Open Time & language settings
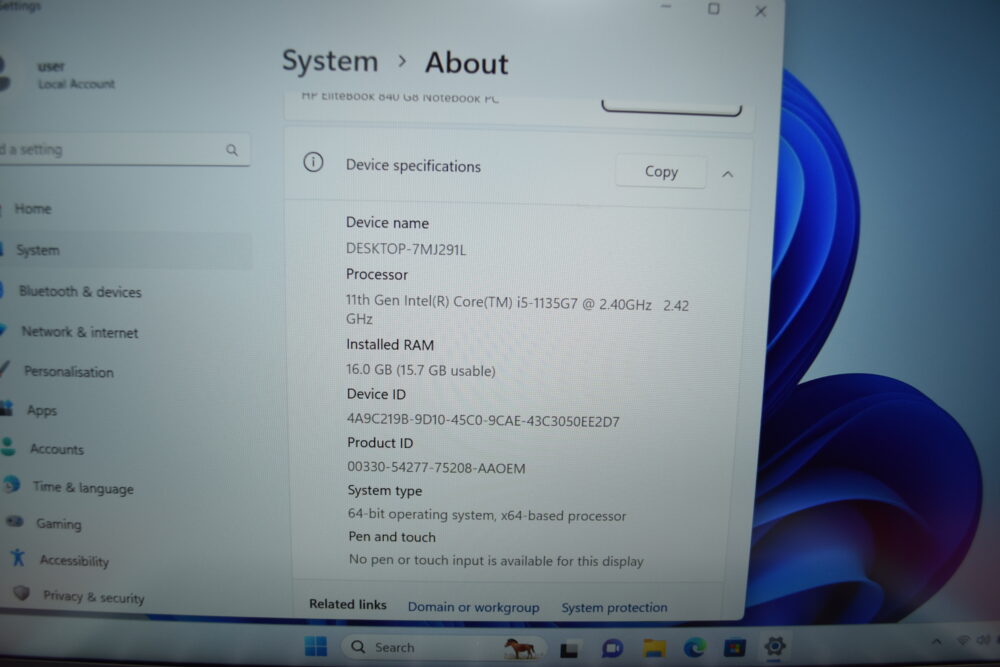 [84, 488]
